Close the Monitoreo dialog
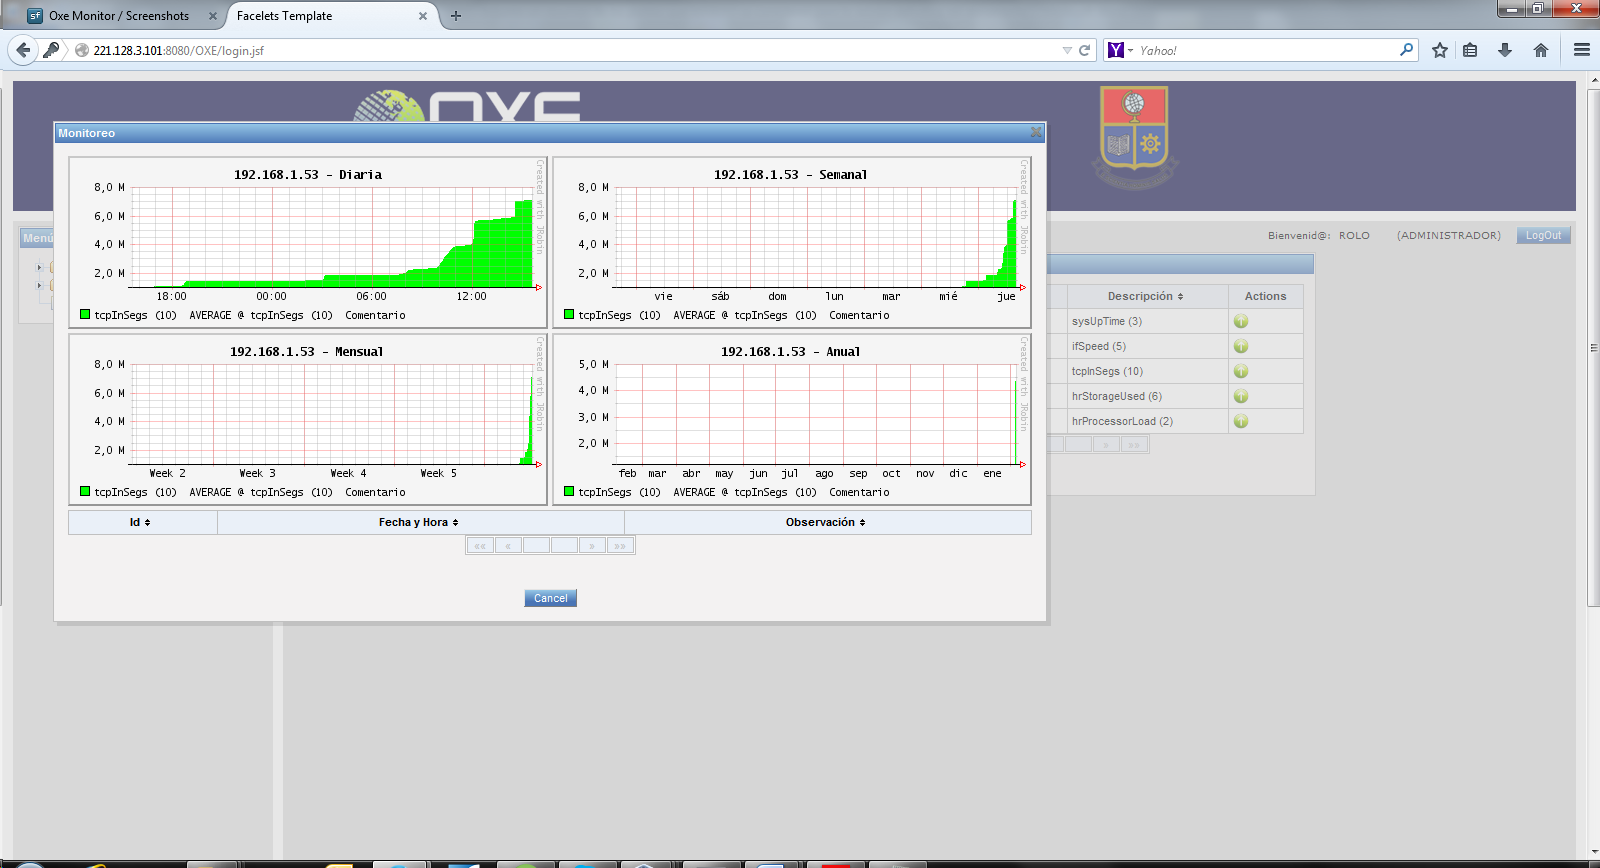Image resolution: width=1600 pixels, height=868 pixels. pos(1036,132)
